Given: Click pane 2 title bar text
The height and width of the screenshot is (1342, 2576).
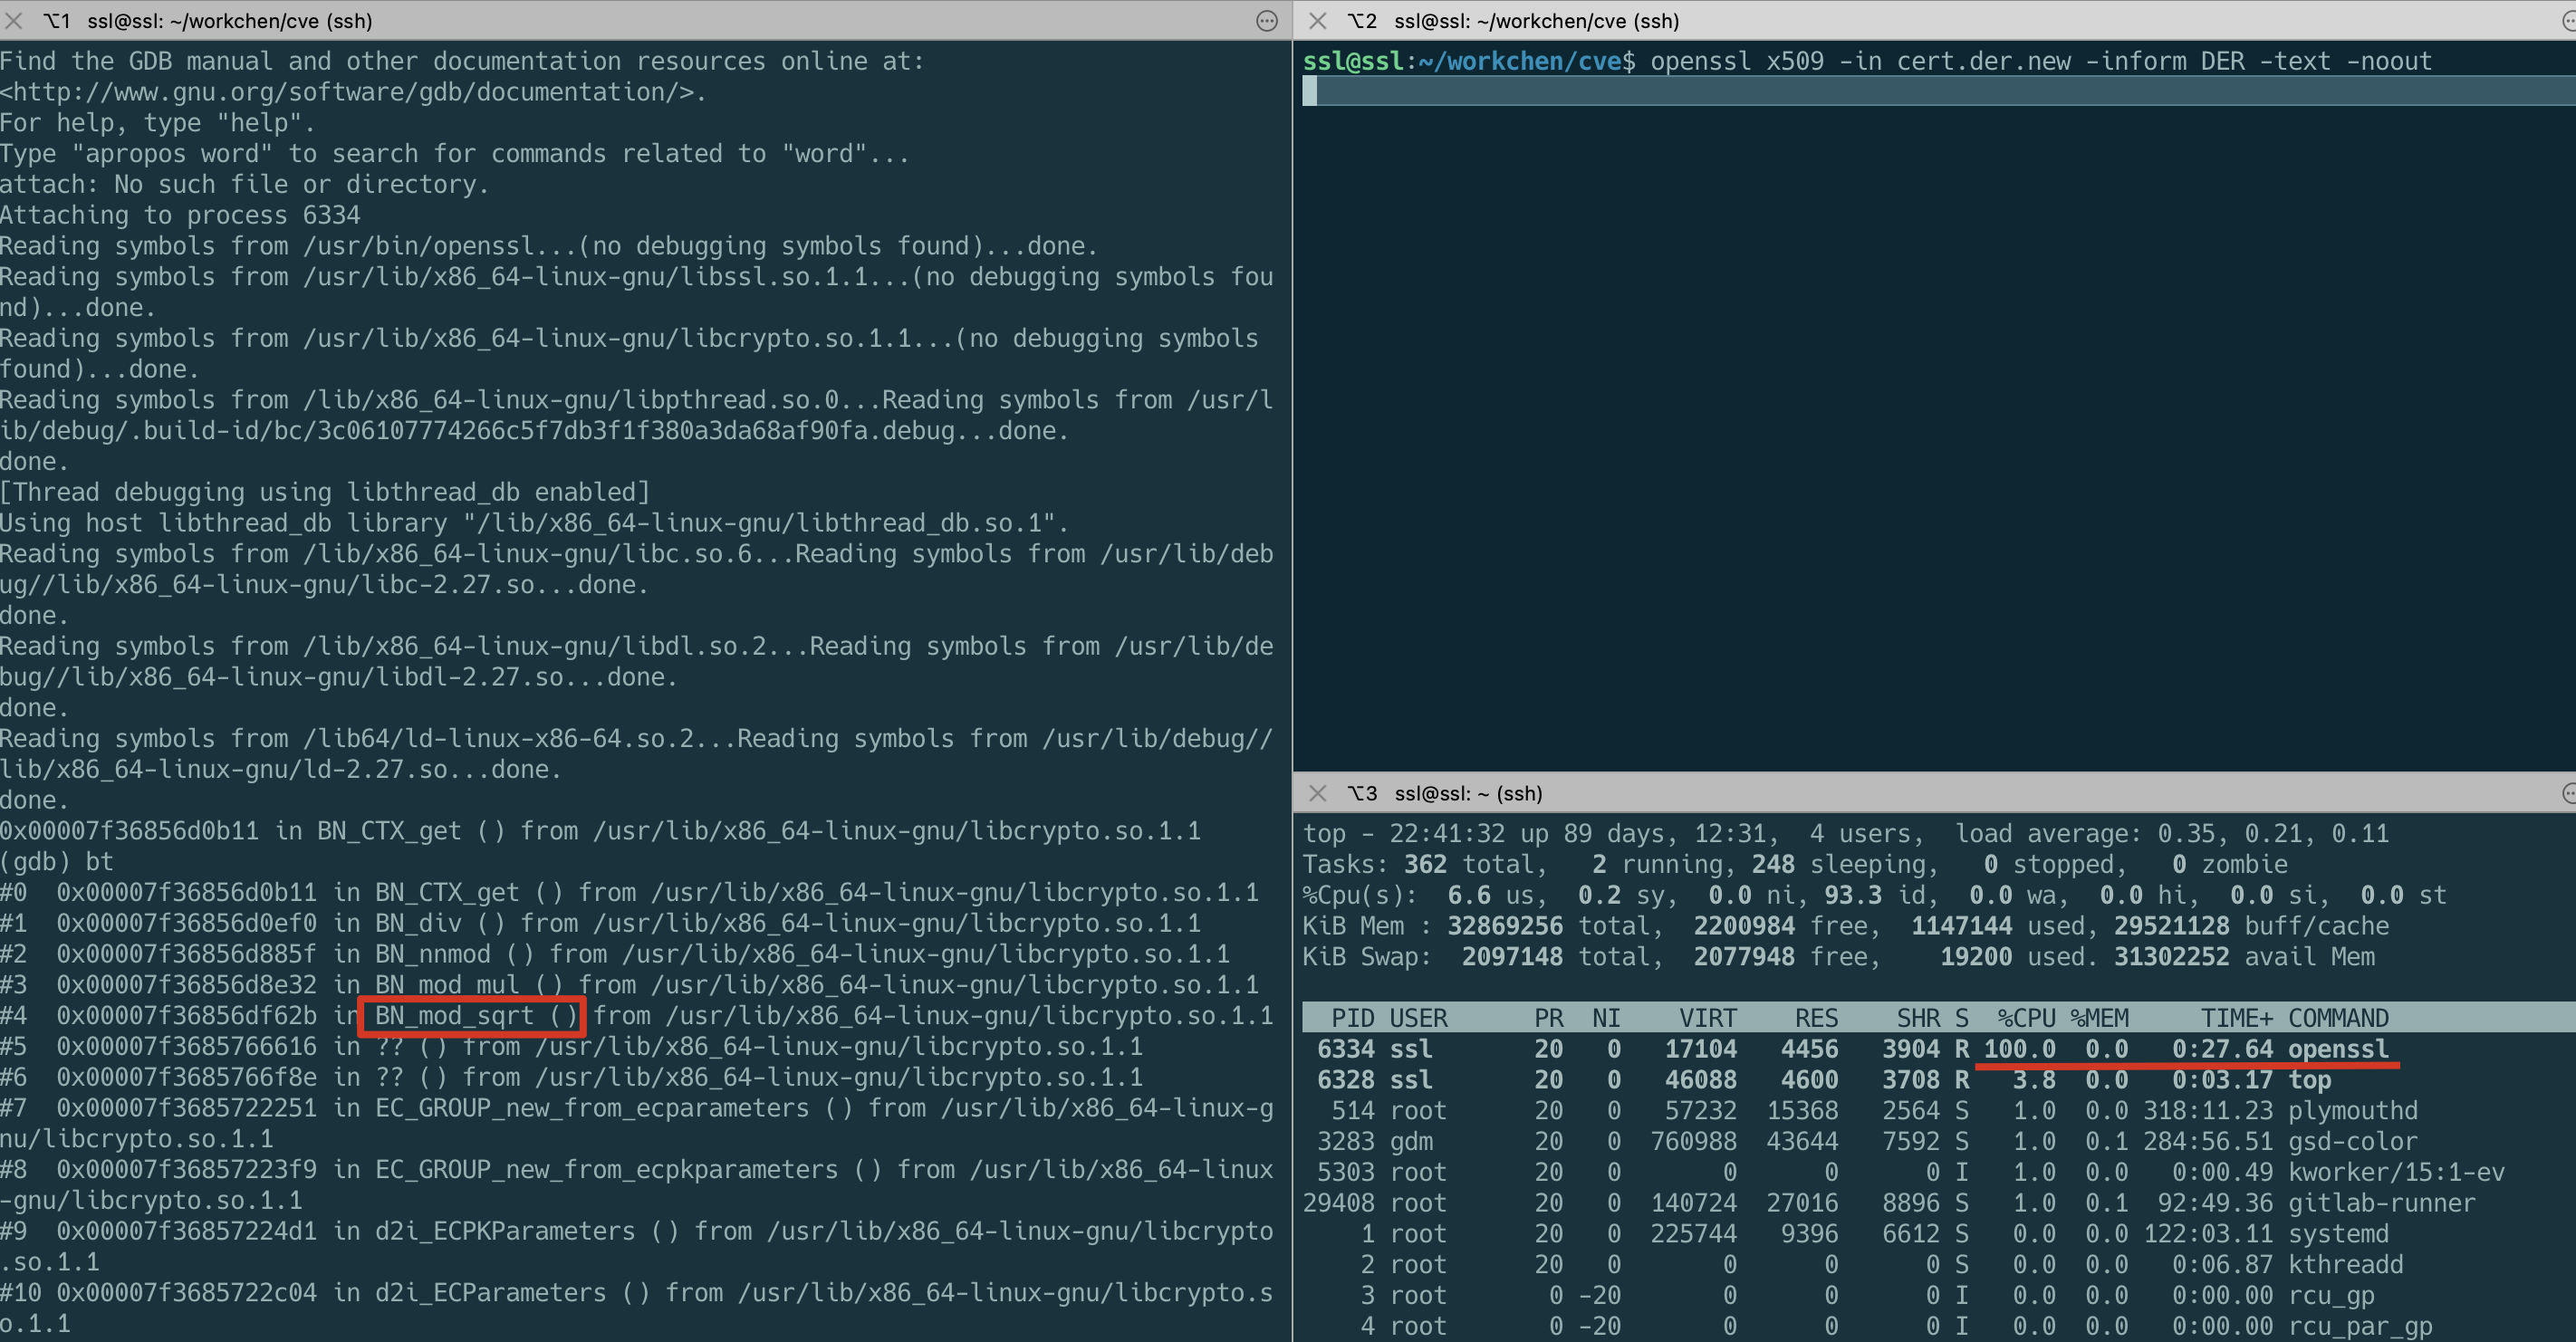Looking at the screenshot, I should tap(1536, 20).
